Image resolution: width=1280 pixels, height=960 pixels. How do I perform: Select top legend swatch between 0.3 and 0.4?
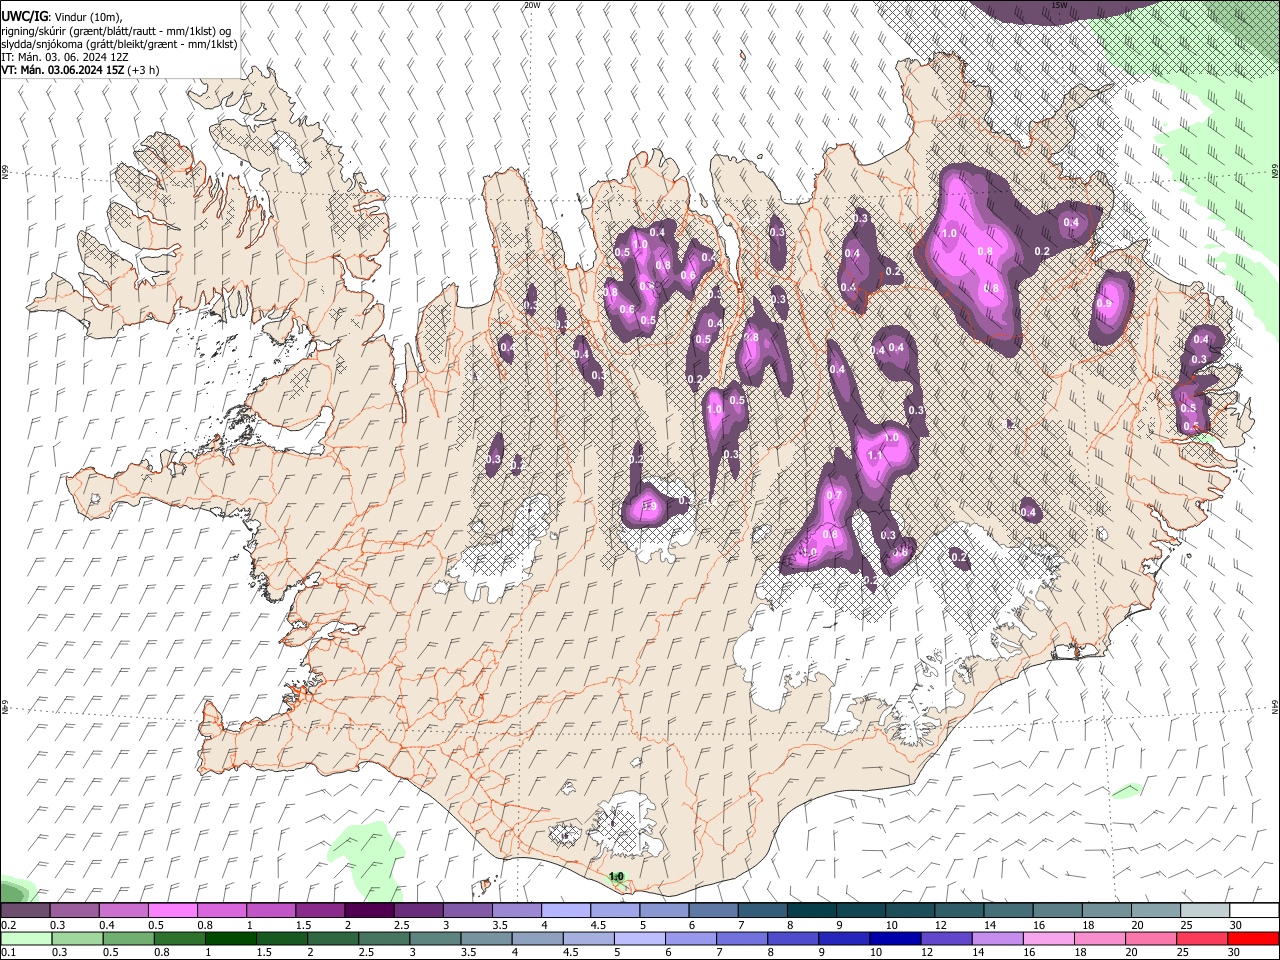[x=74, y=910]
